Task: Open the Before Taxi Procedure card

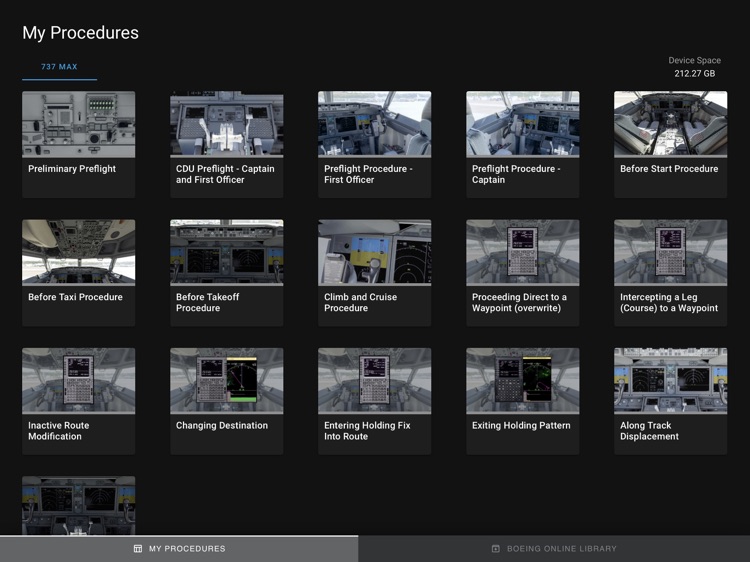Action: (78, 273)
